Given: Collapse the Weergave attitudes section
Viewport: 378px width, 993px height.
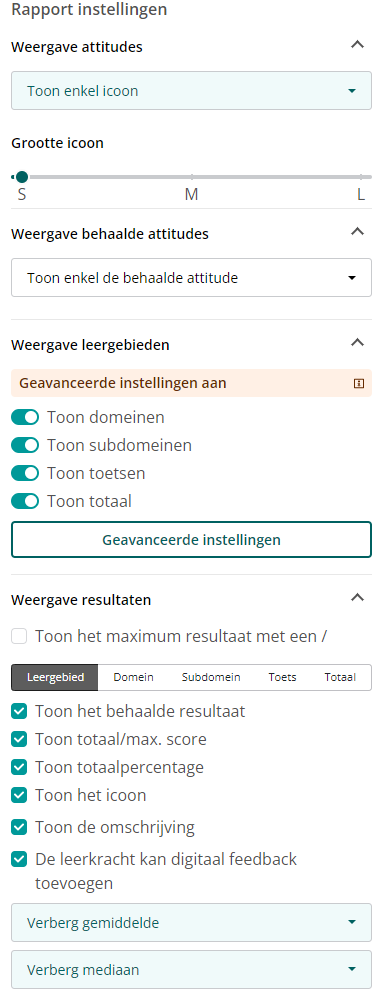Looking at the screenshot, I should tap(358, 45).
